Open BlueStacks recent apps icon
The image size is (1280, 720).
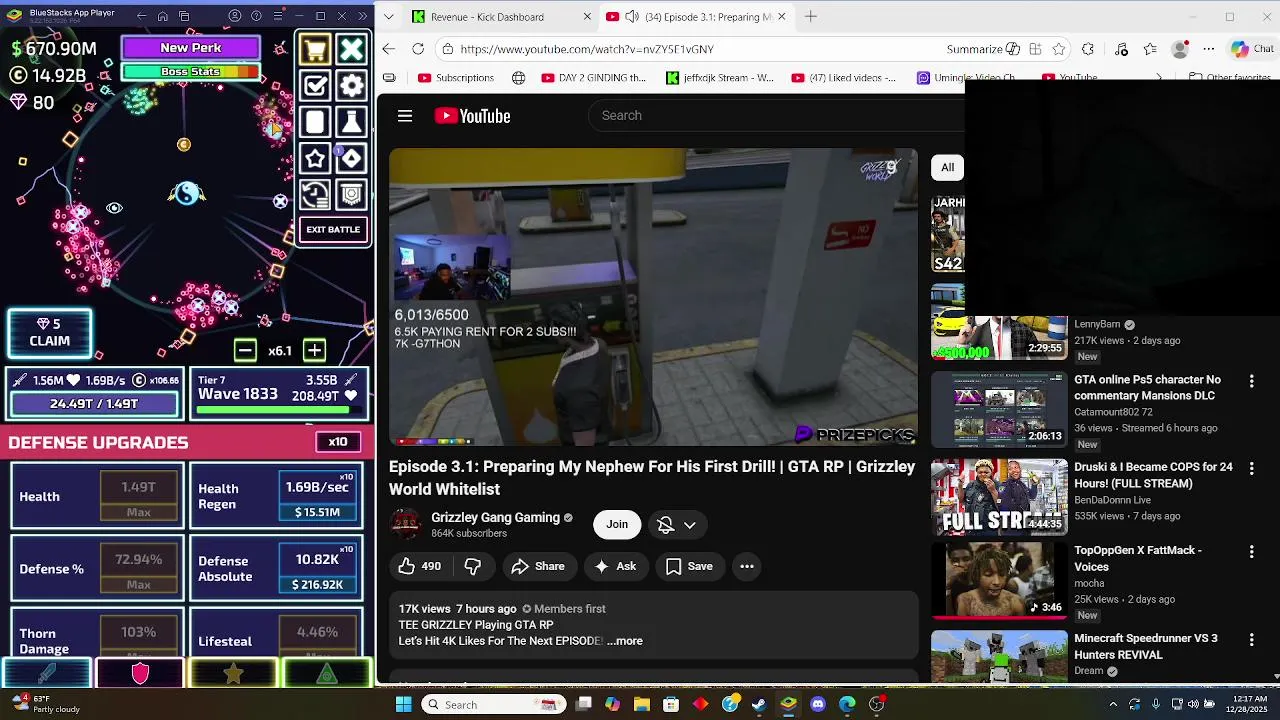(x=185, y=16)
